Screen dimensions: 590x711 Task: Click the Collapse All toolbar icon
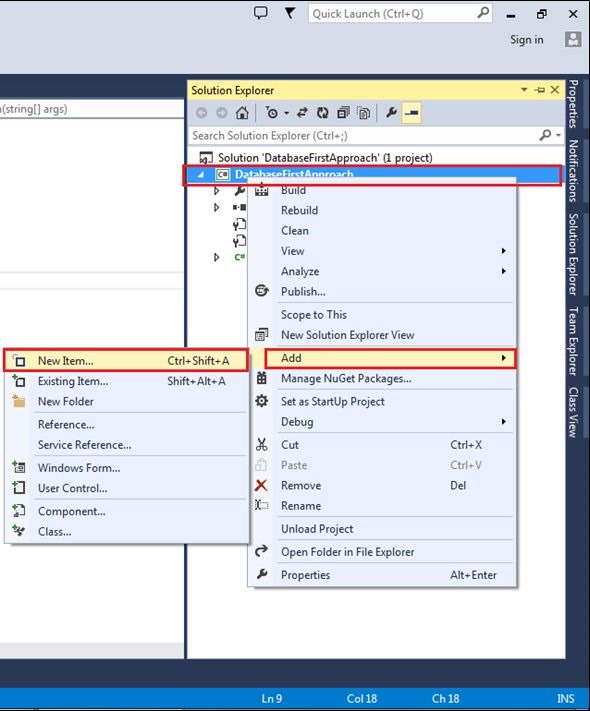tap(343, 112)
